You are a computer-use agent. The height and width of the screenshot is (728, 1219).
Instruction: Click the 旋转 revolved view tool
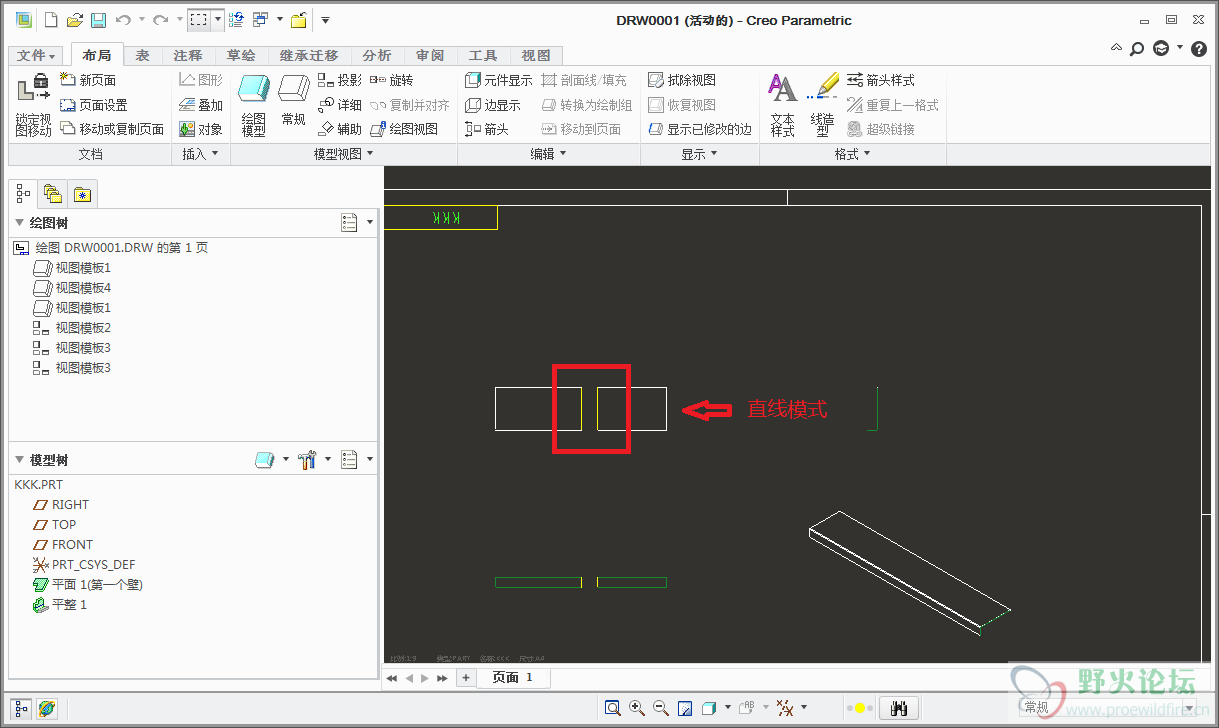click(391, 80)
